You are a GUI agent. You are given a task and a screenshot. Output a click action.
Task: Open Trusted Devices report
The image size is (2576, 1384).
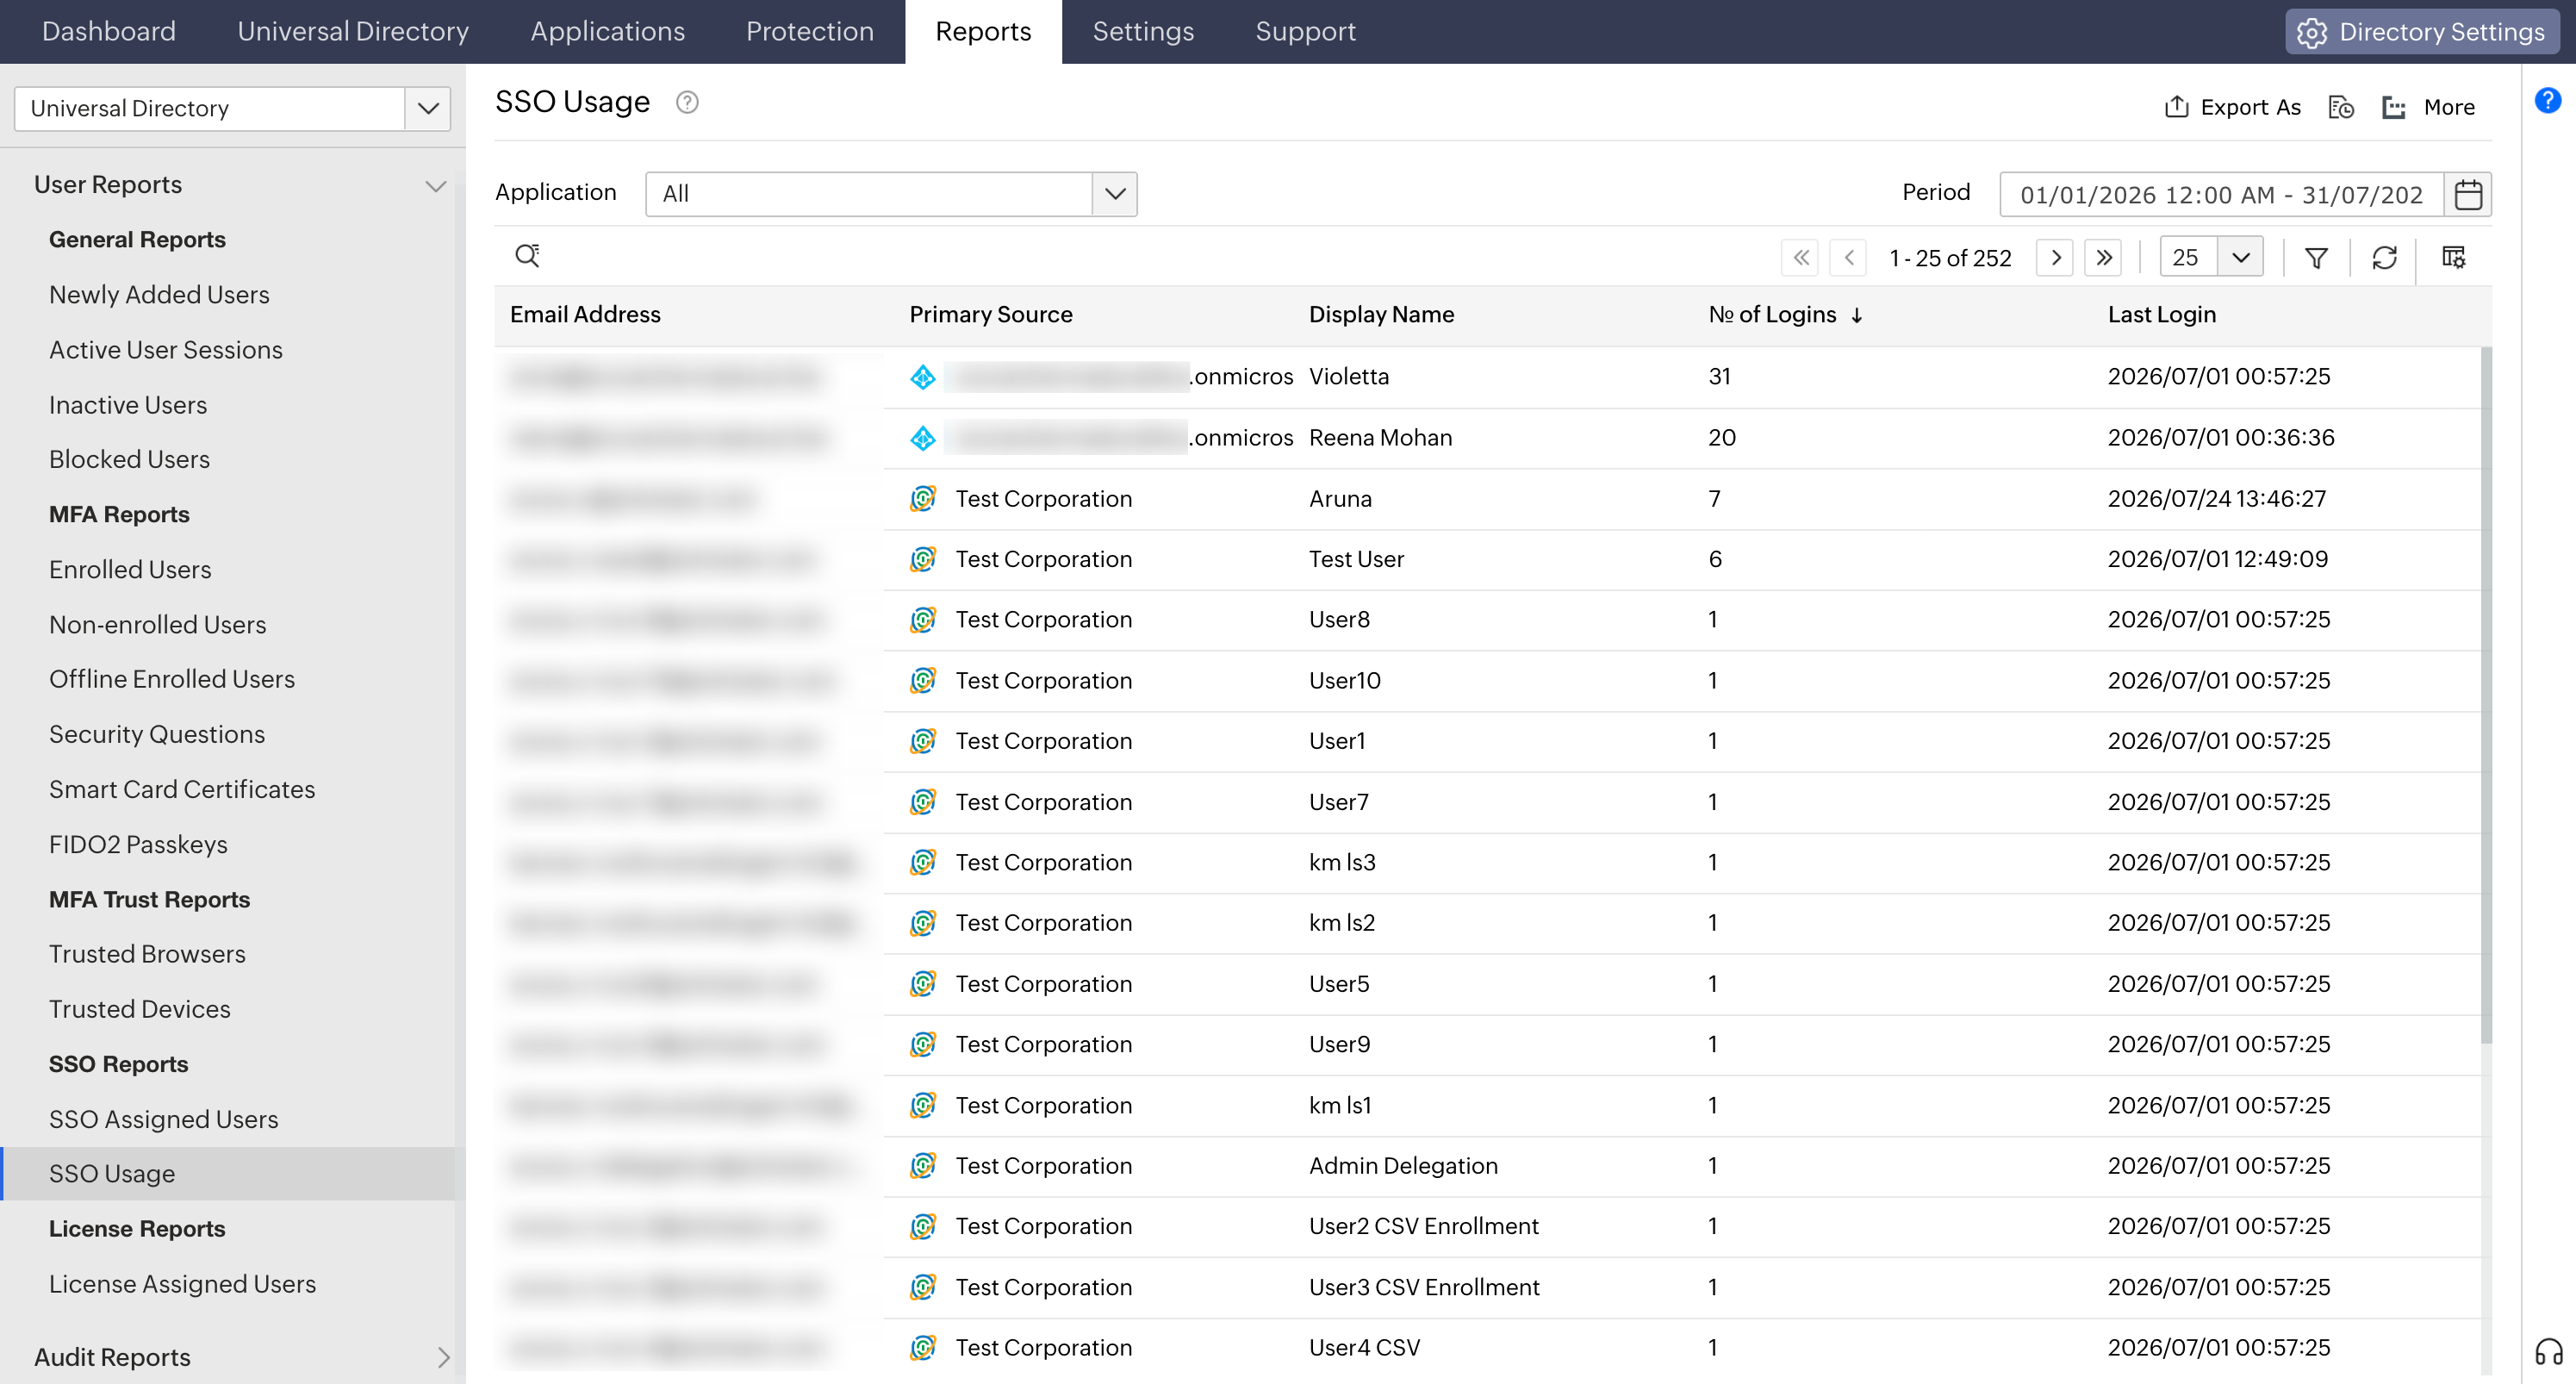pyautogui.click(x=140, y=1009)
